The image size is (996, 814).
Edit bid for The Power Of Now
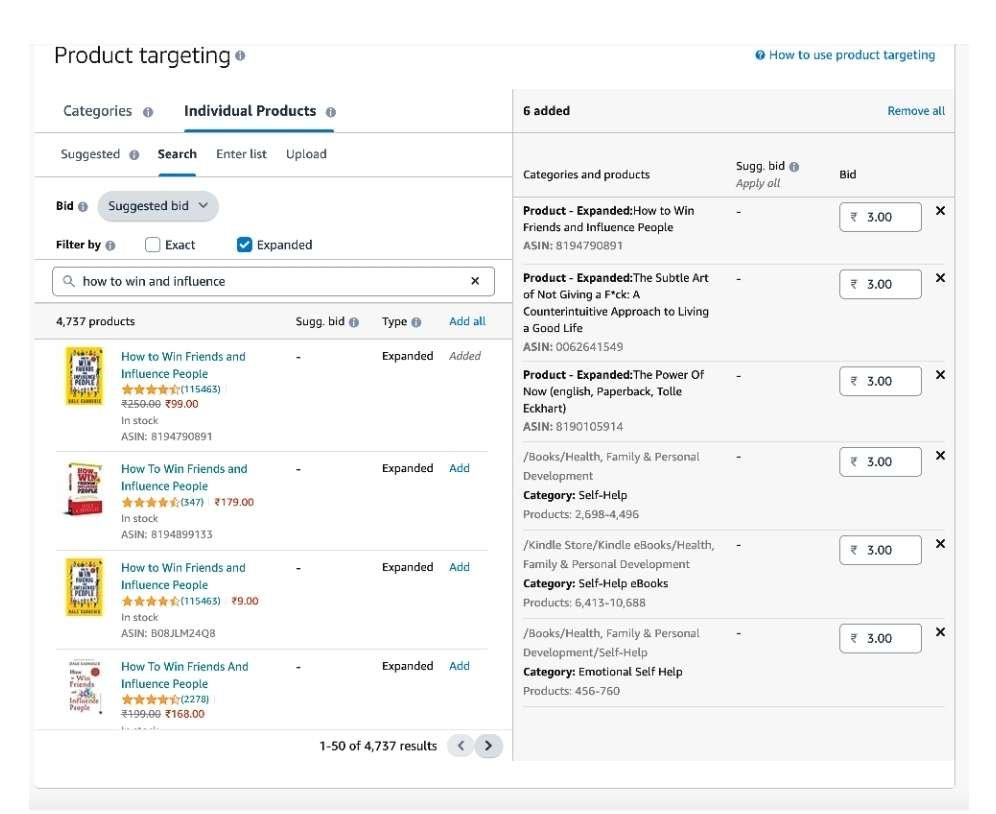coord(880,381)
